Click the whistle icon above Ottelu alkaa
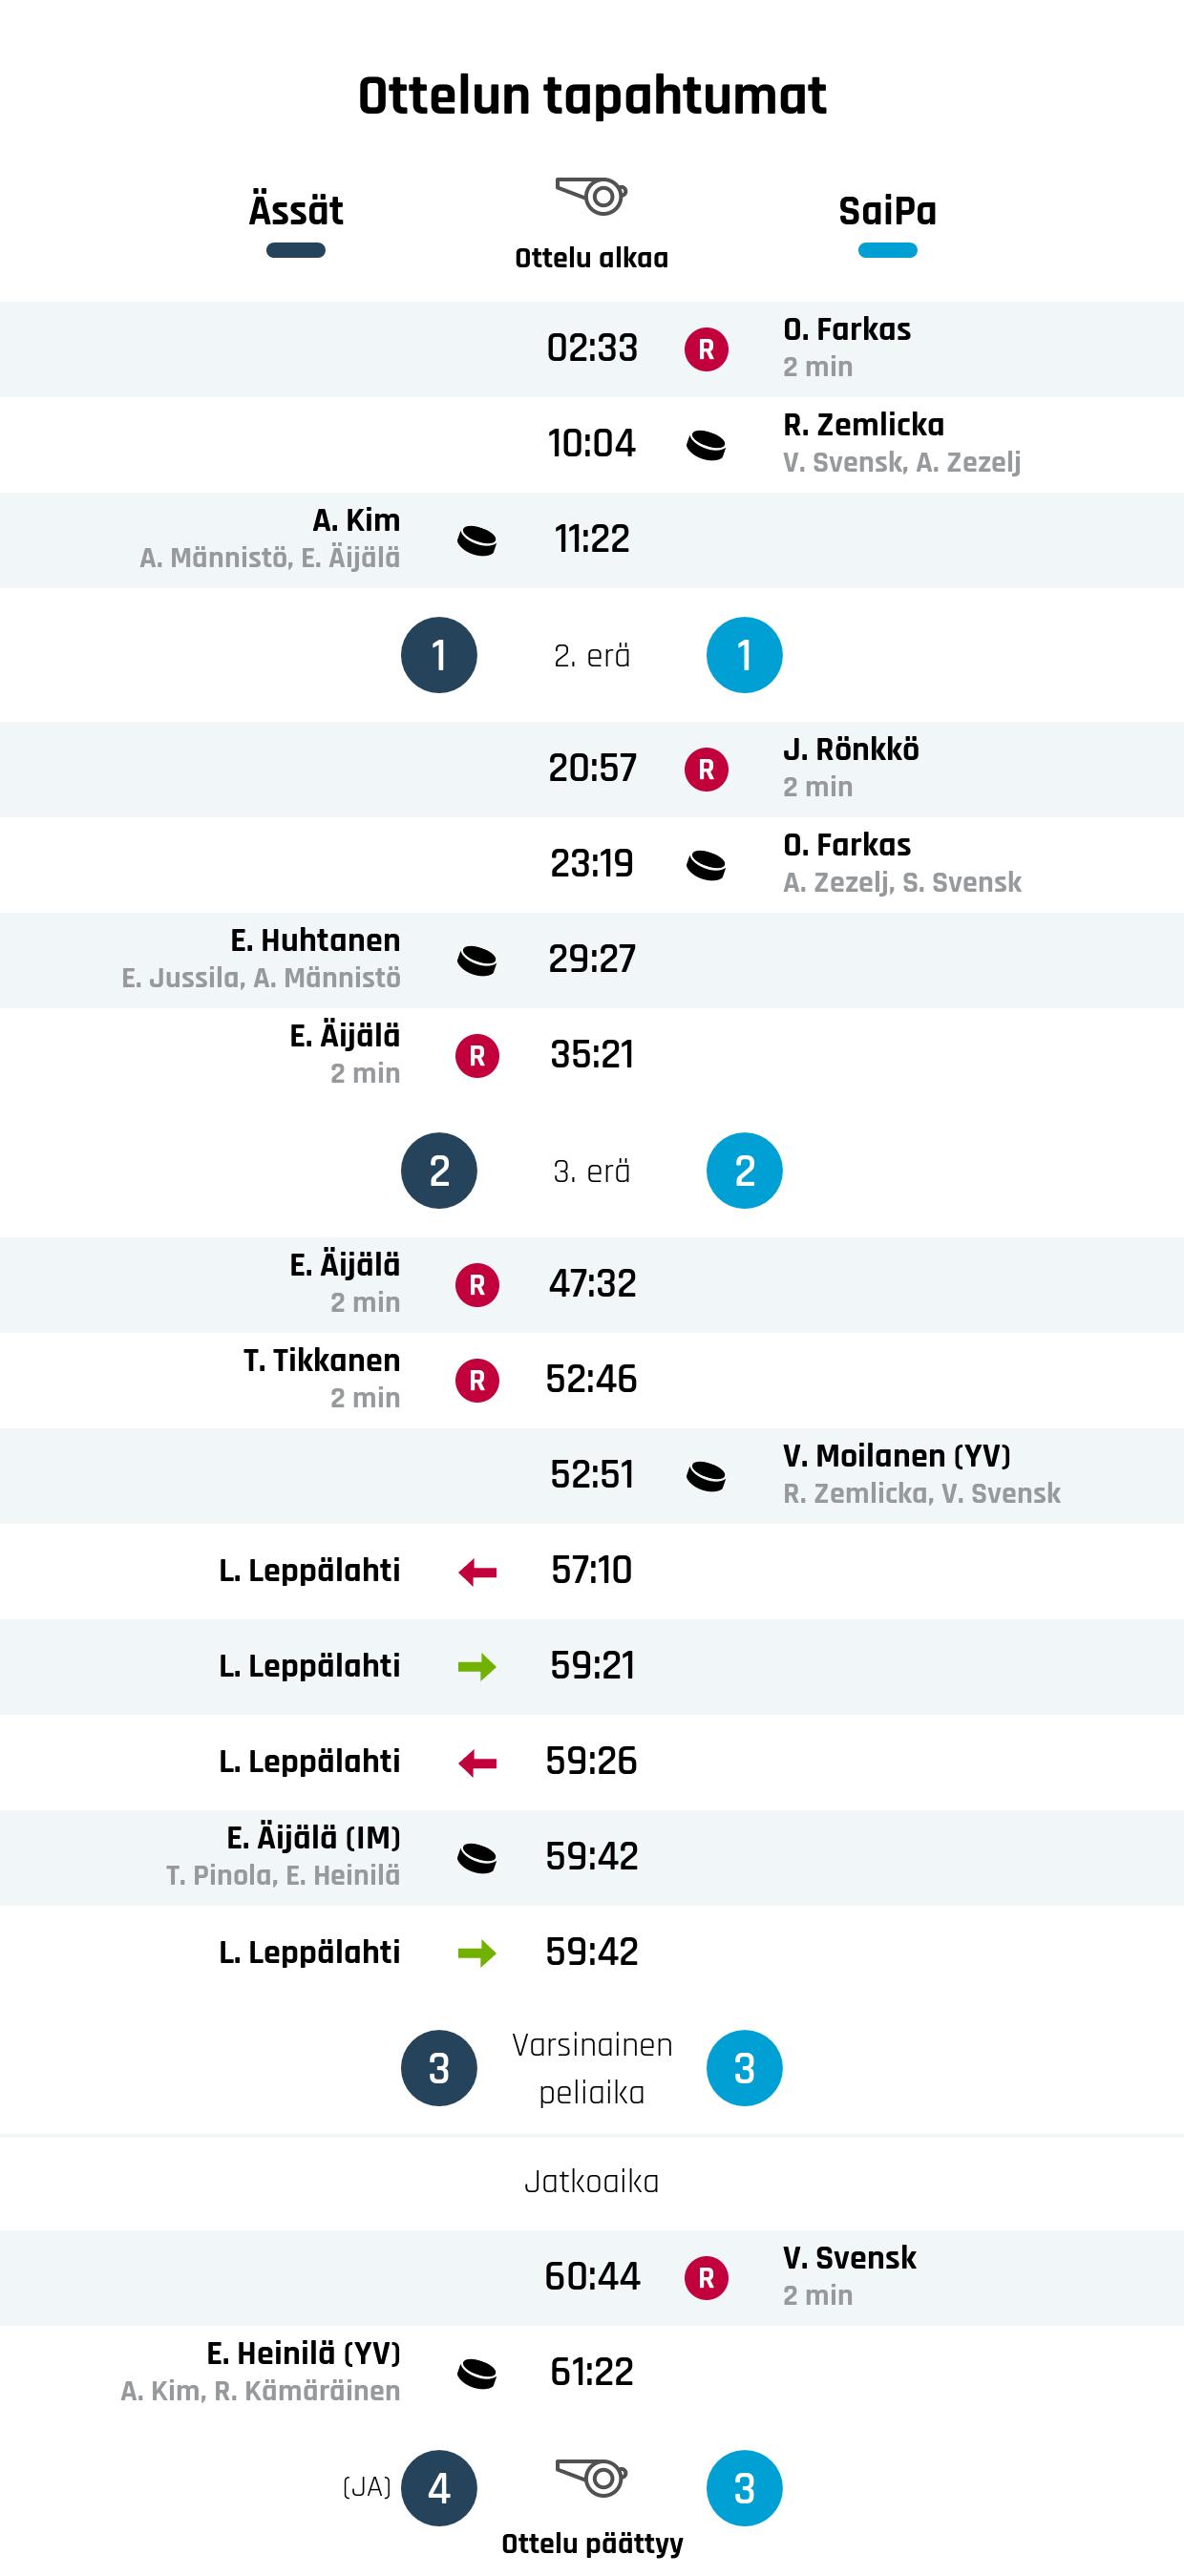The image size is (1184, 2576). [591, 195]
